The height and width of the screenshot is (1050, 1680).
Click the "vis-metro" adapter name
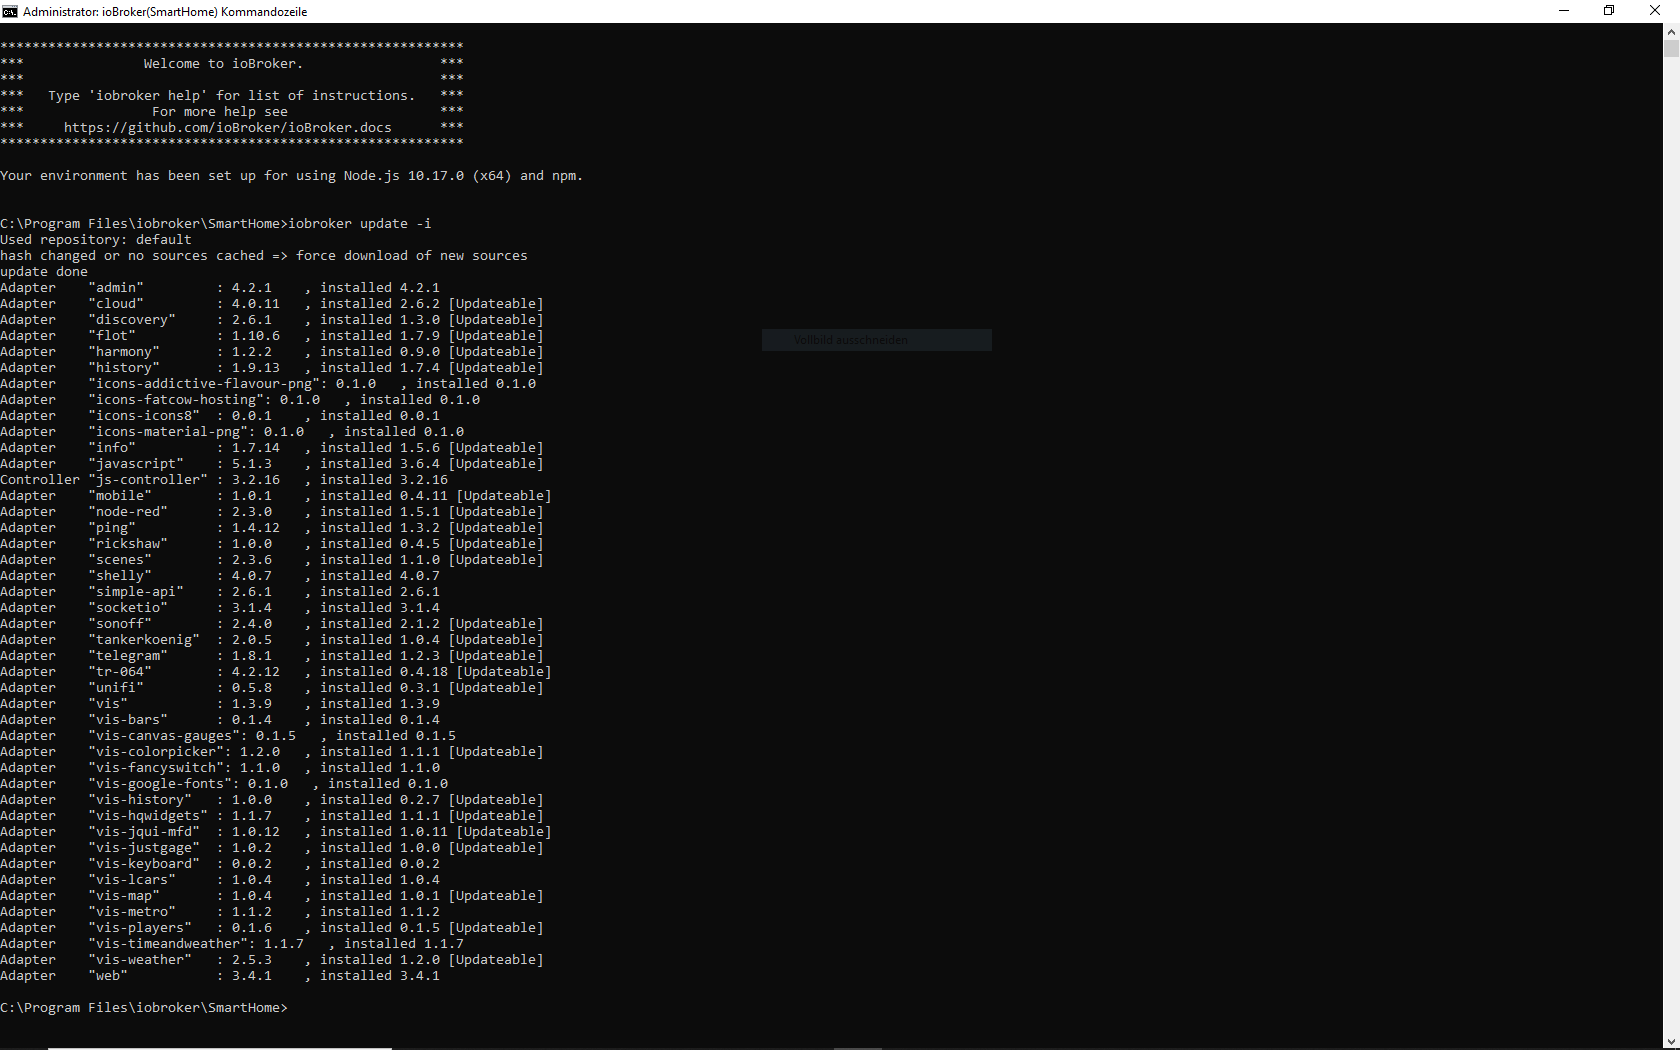[x=132, y=912]
